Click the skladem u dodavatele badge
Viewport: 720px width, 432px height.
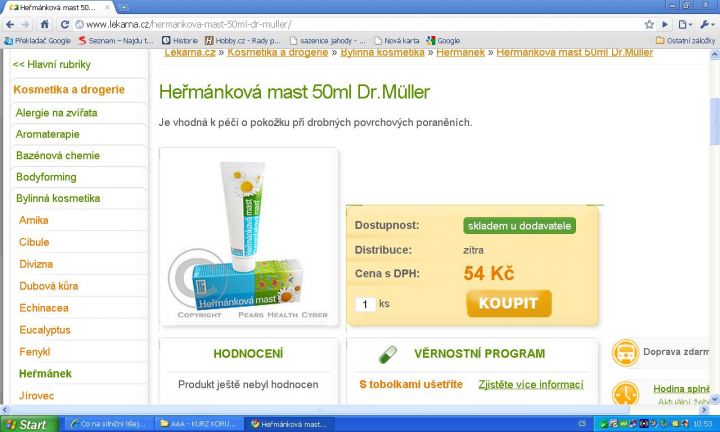pos(519,226)
